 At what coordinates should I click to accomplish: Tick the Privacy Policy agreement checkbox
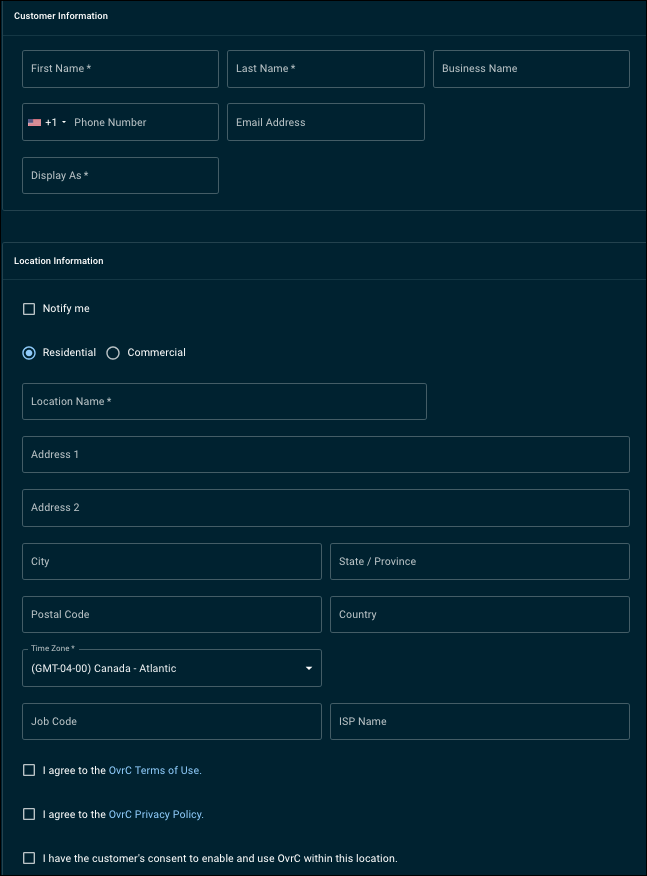29,814
